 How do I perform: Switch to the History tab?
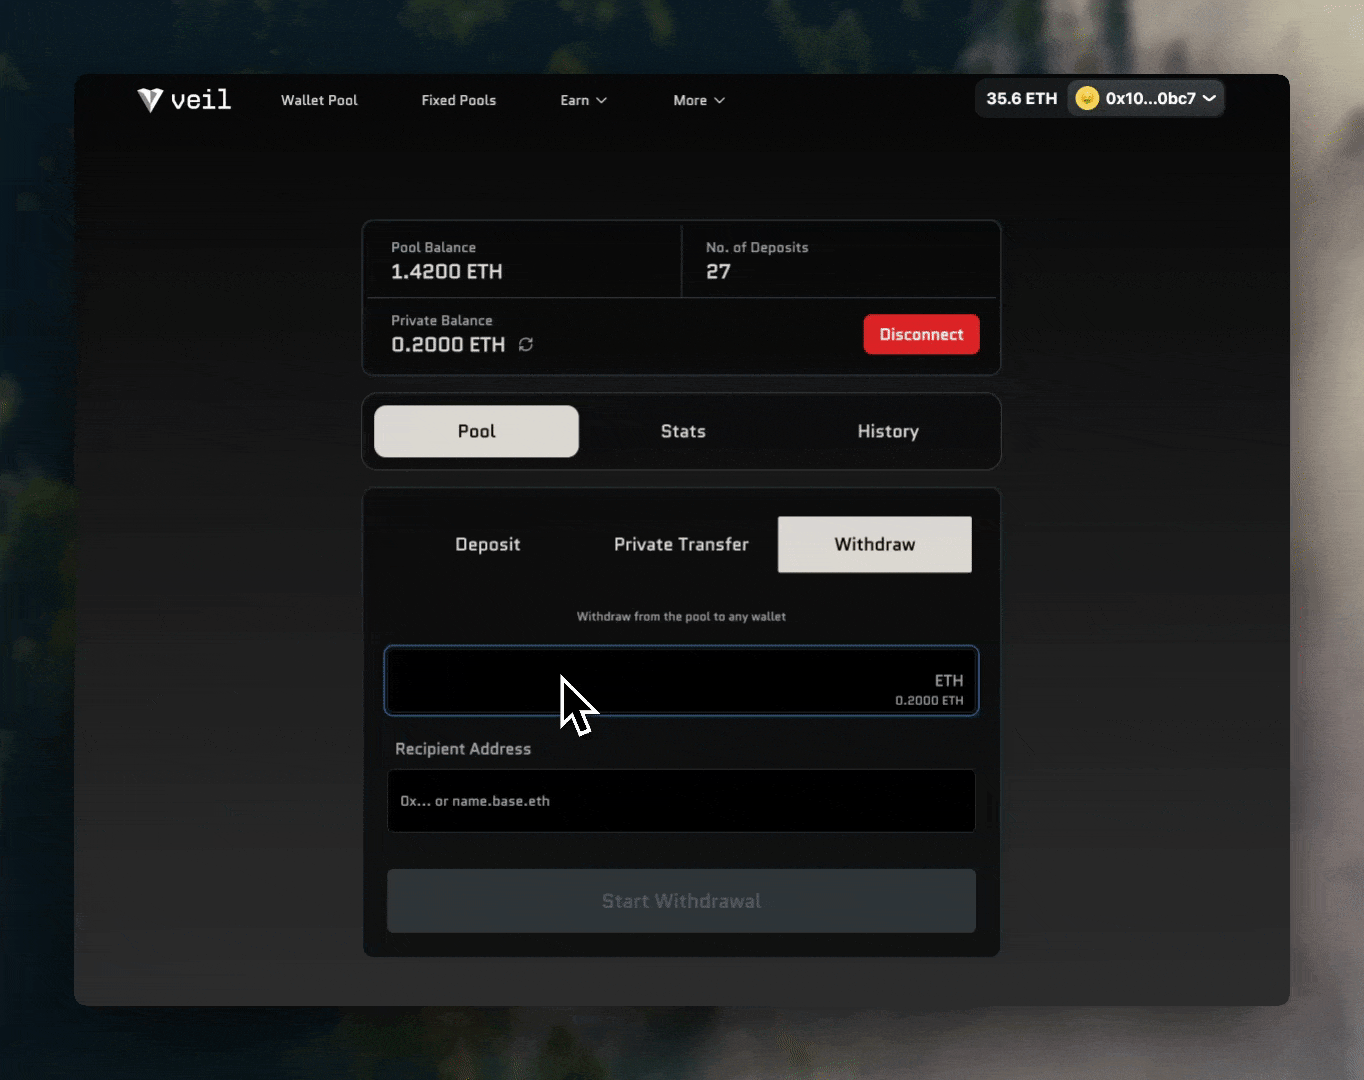pyautogui.click(x=888, y=431)
